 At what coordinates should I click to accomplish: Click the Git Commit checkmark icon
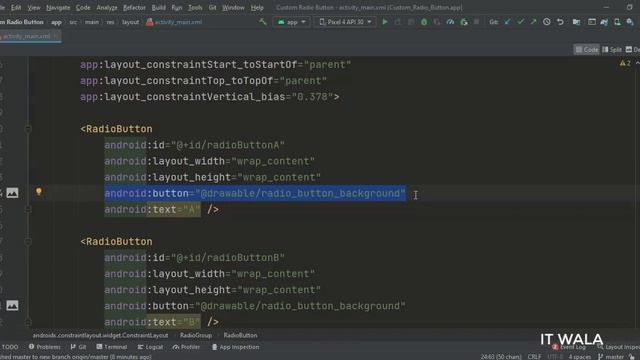[520, 22]
